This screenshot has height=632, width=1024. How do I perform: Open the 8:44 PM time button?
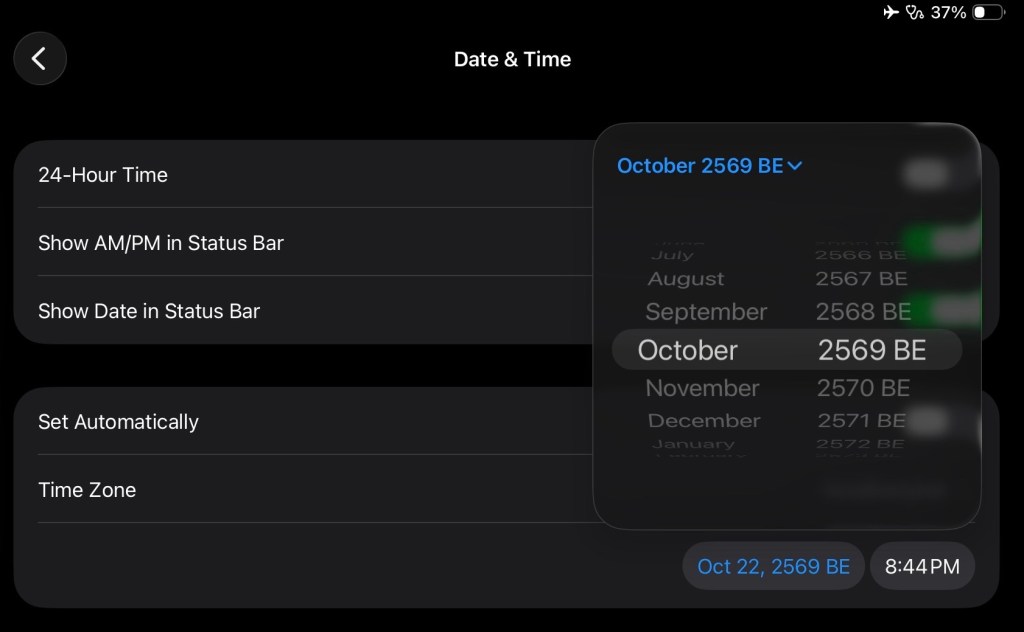tap(922, 567)
